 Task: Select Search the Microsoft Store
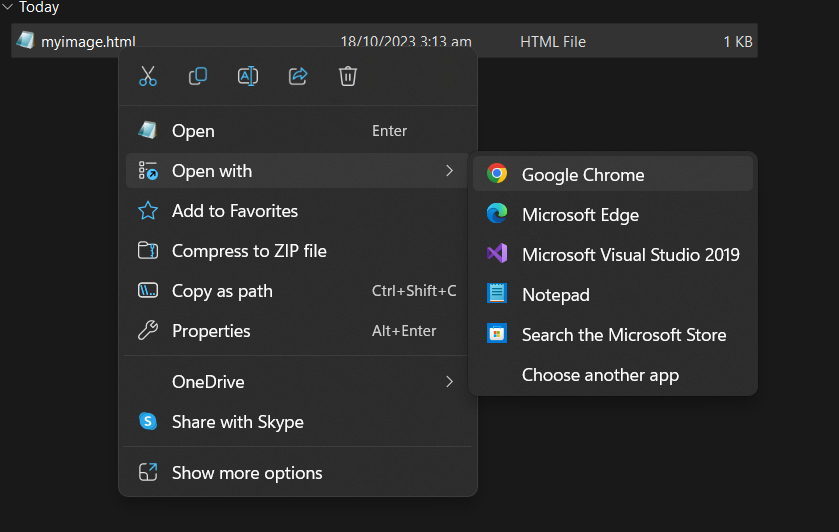coord(623,335)
